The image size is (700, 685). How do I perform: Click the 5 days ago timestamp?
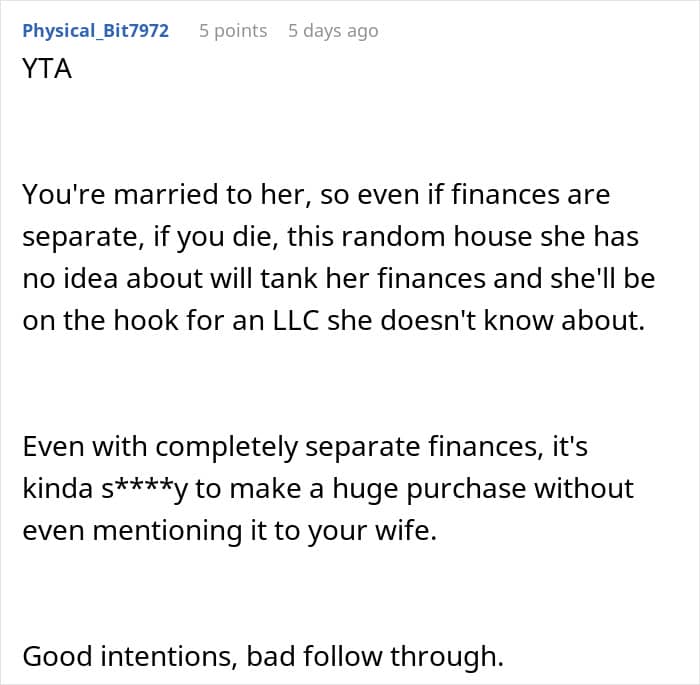coord(333,31)
